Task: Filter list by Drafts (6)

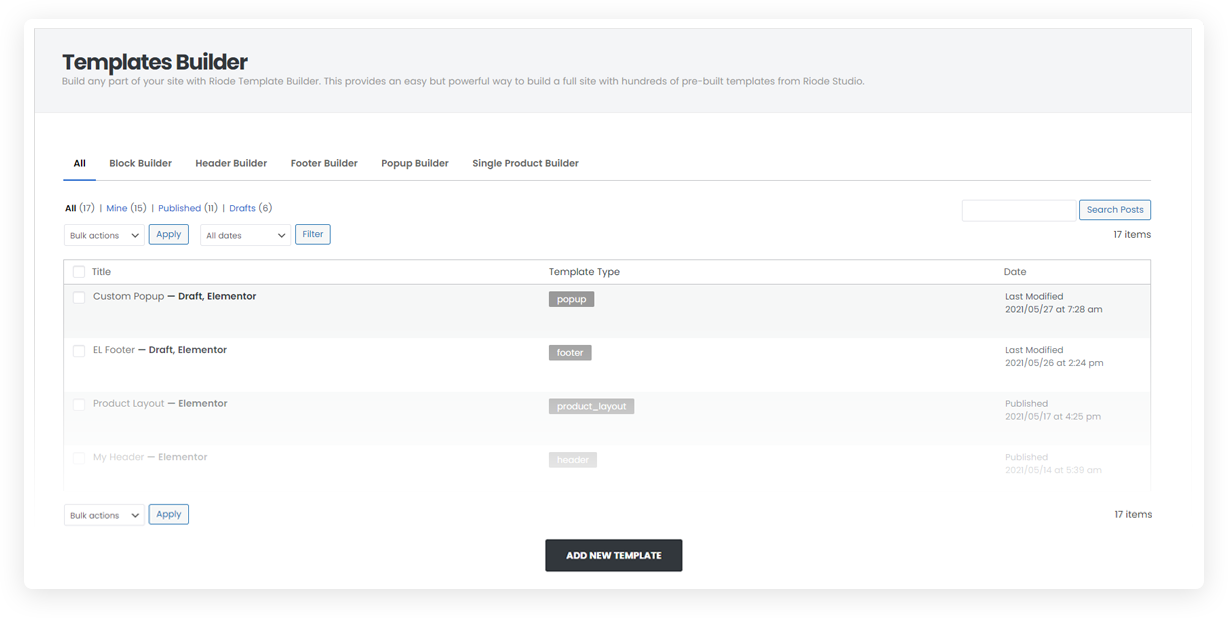Action: click(x=250, y=208)
